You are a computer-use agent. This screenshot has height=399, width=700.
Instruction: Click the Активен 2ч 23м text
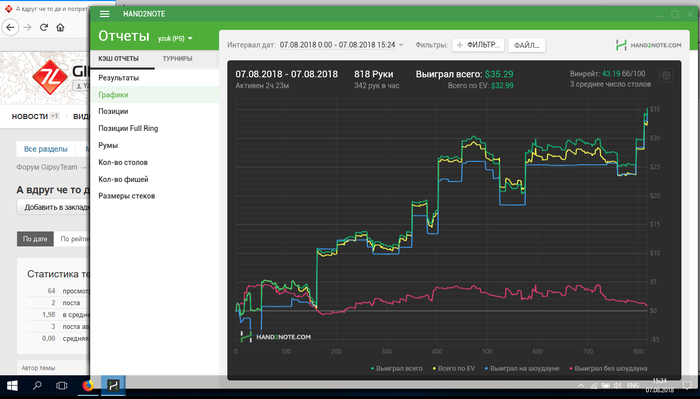(262, 86)
